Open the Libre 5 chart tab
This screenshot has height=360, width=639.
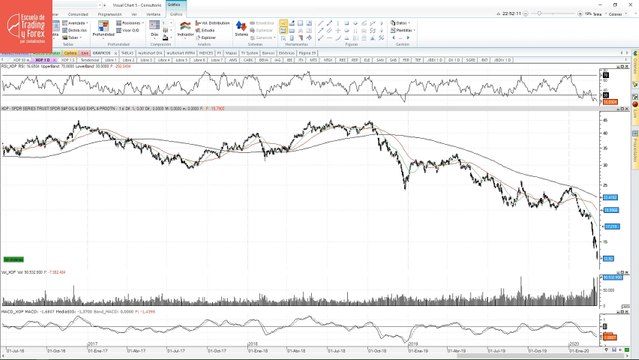(181, 60)
